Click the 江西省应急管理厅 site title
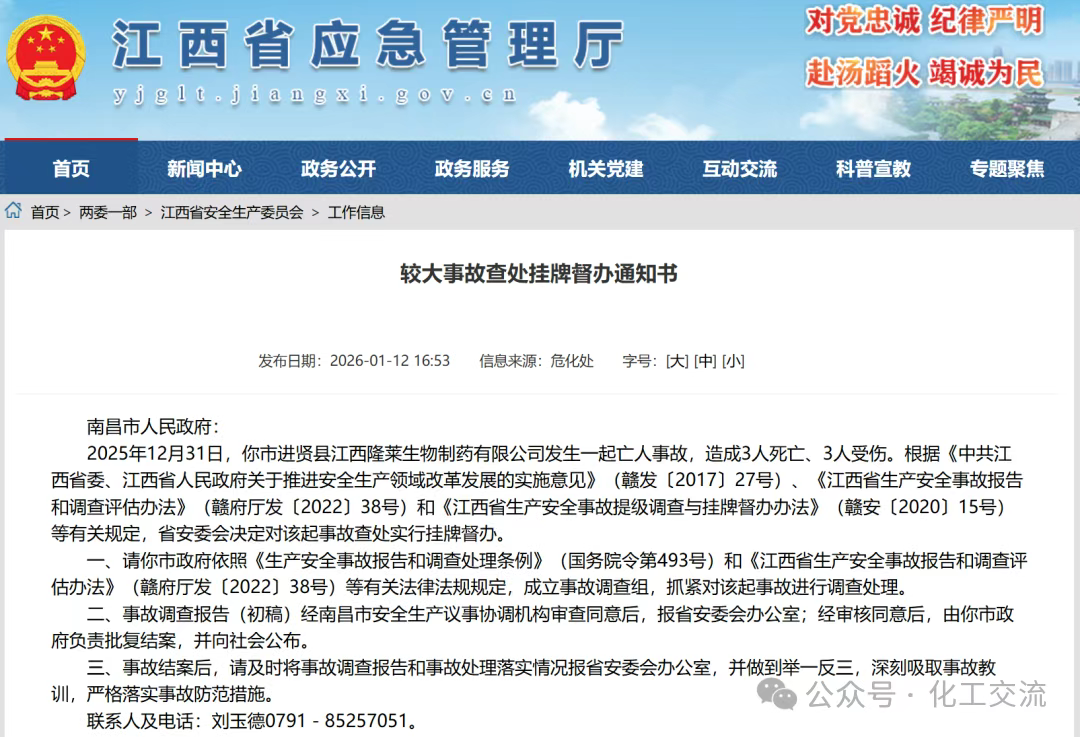 point(368,45)
